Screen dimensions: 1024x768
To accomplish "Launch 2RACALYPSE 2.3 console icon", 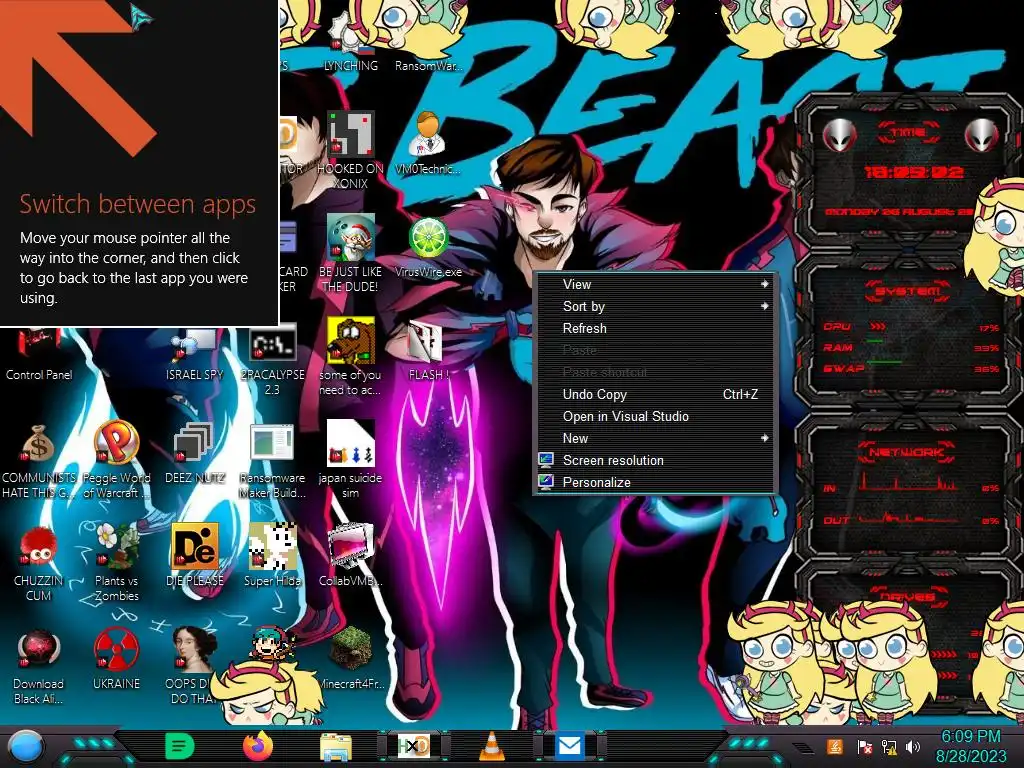I will coord(272,361).
